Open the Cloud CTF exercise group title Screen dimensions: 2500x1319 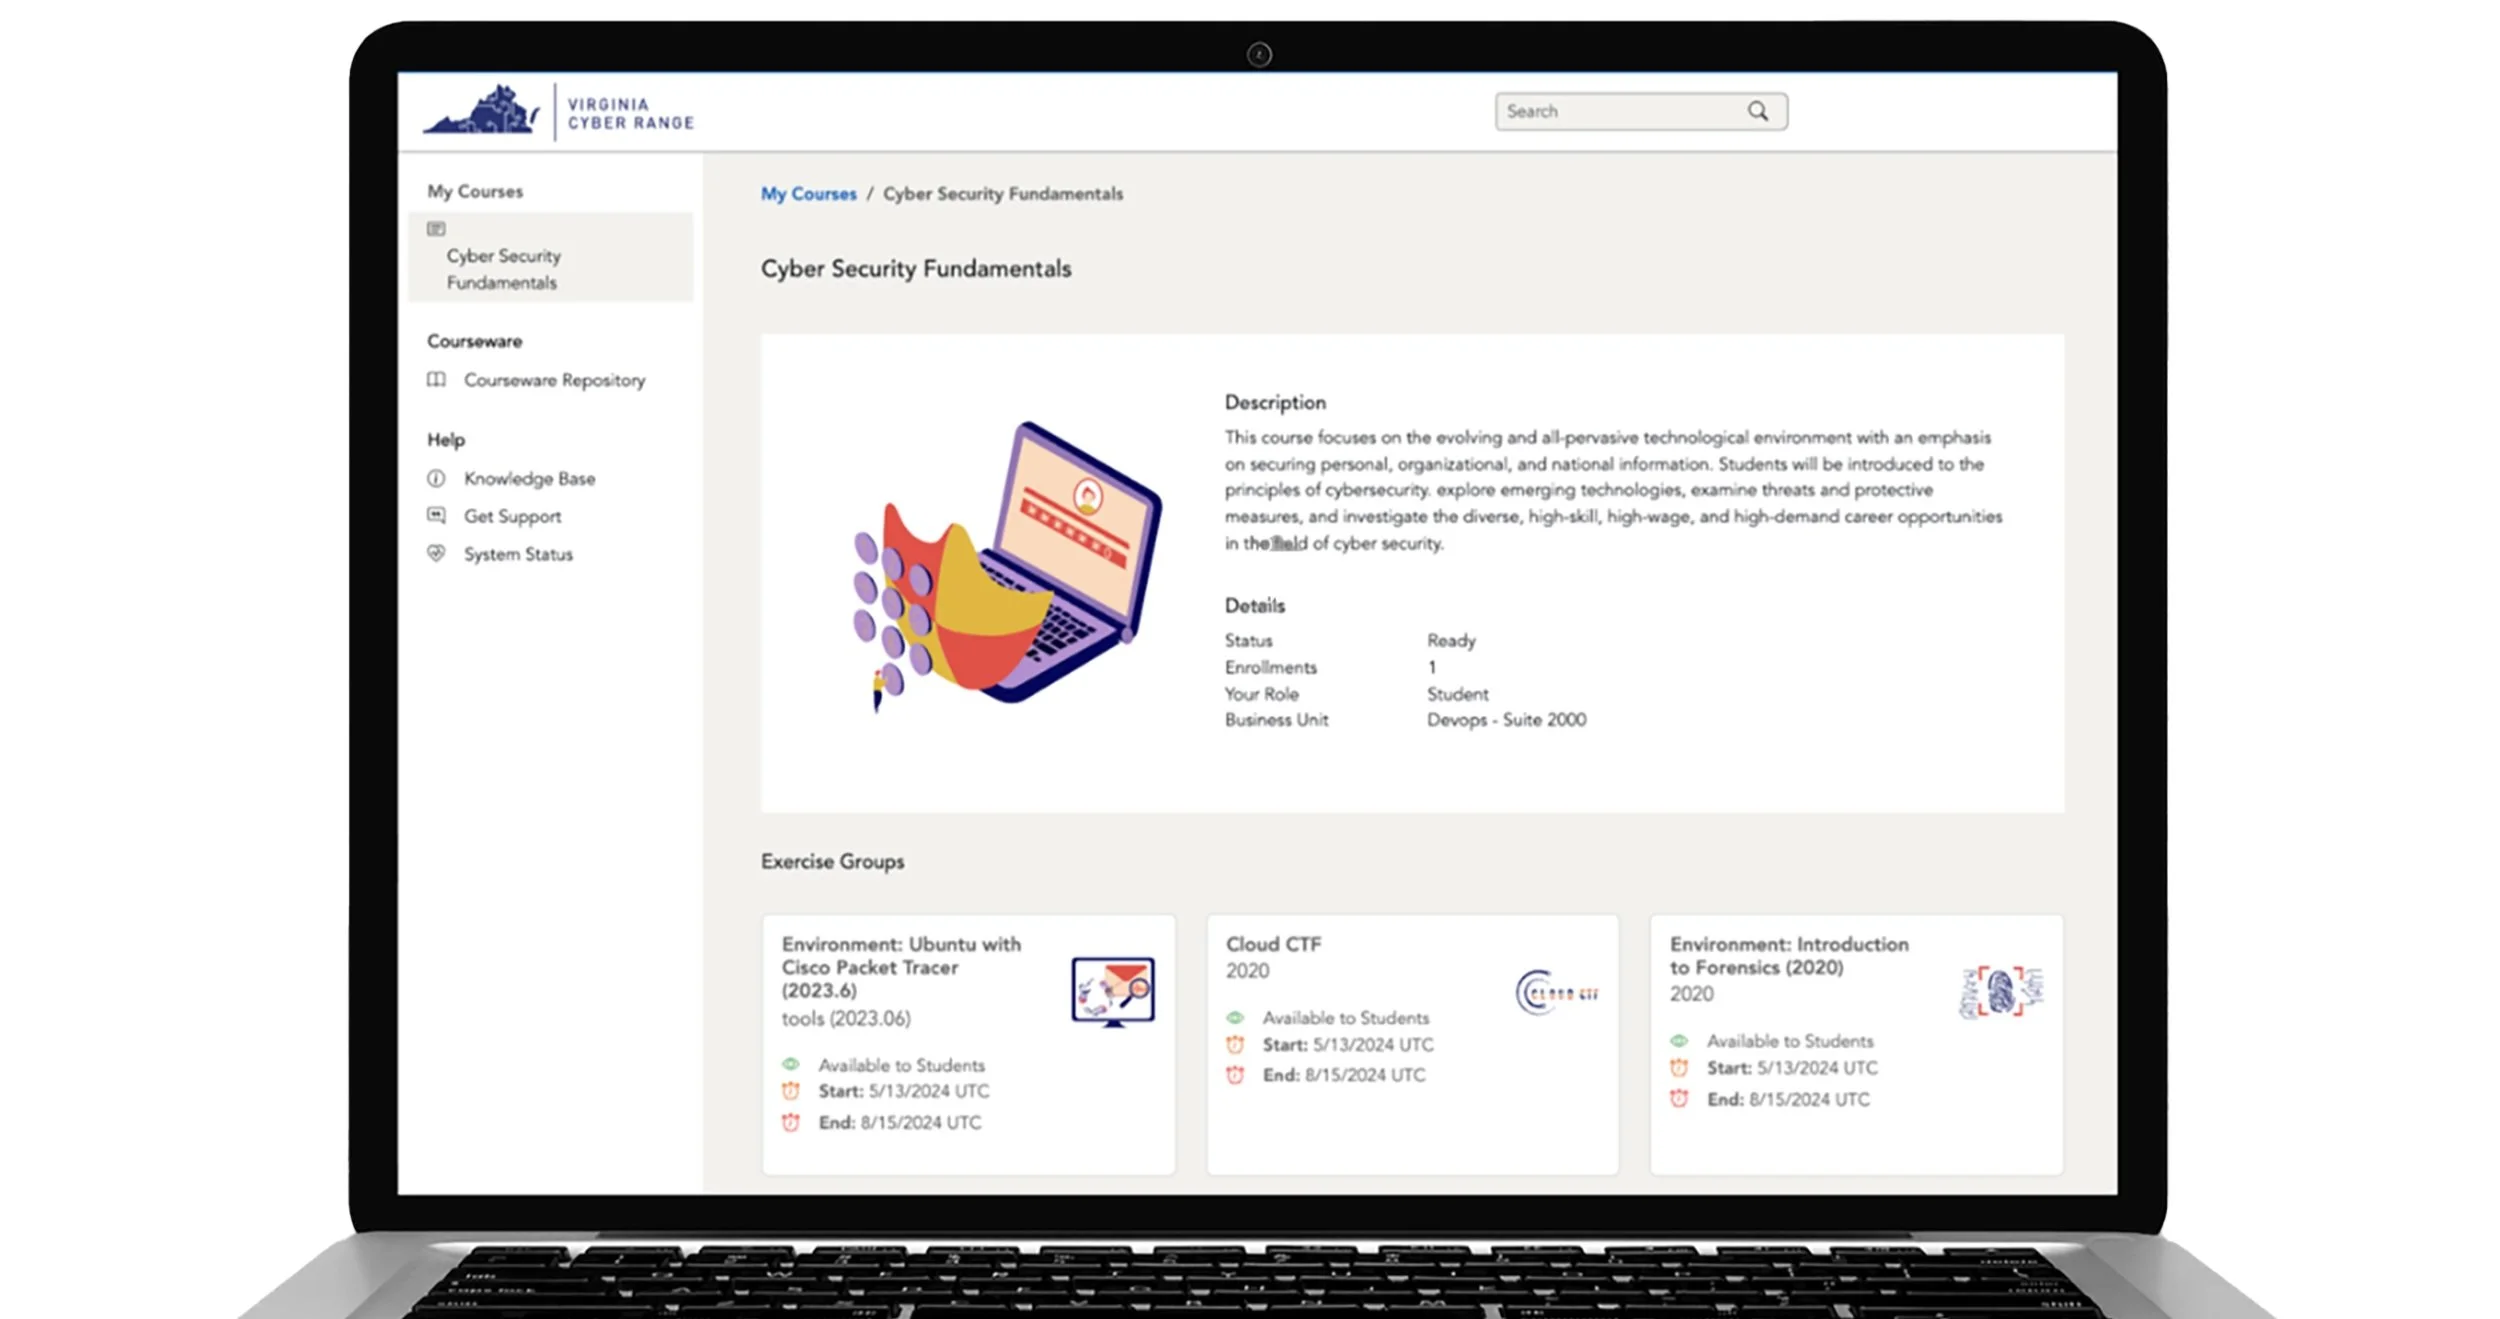1273,944
